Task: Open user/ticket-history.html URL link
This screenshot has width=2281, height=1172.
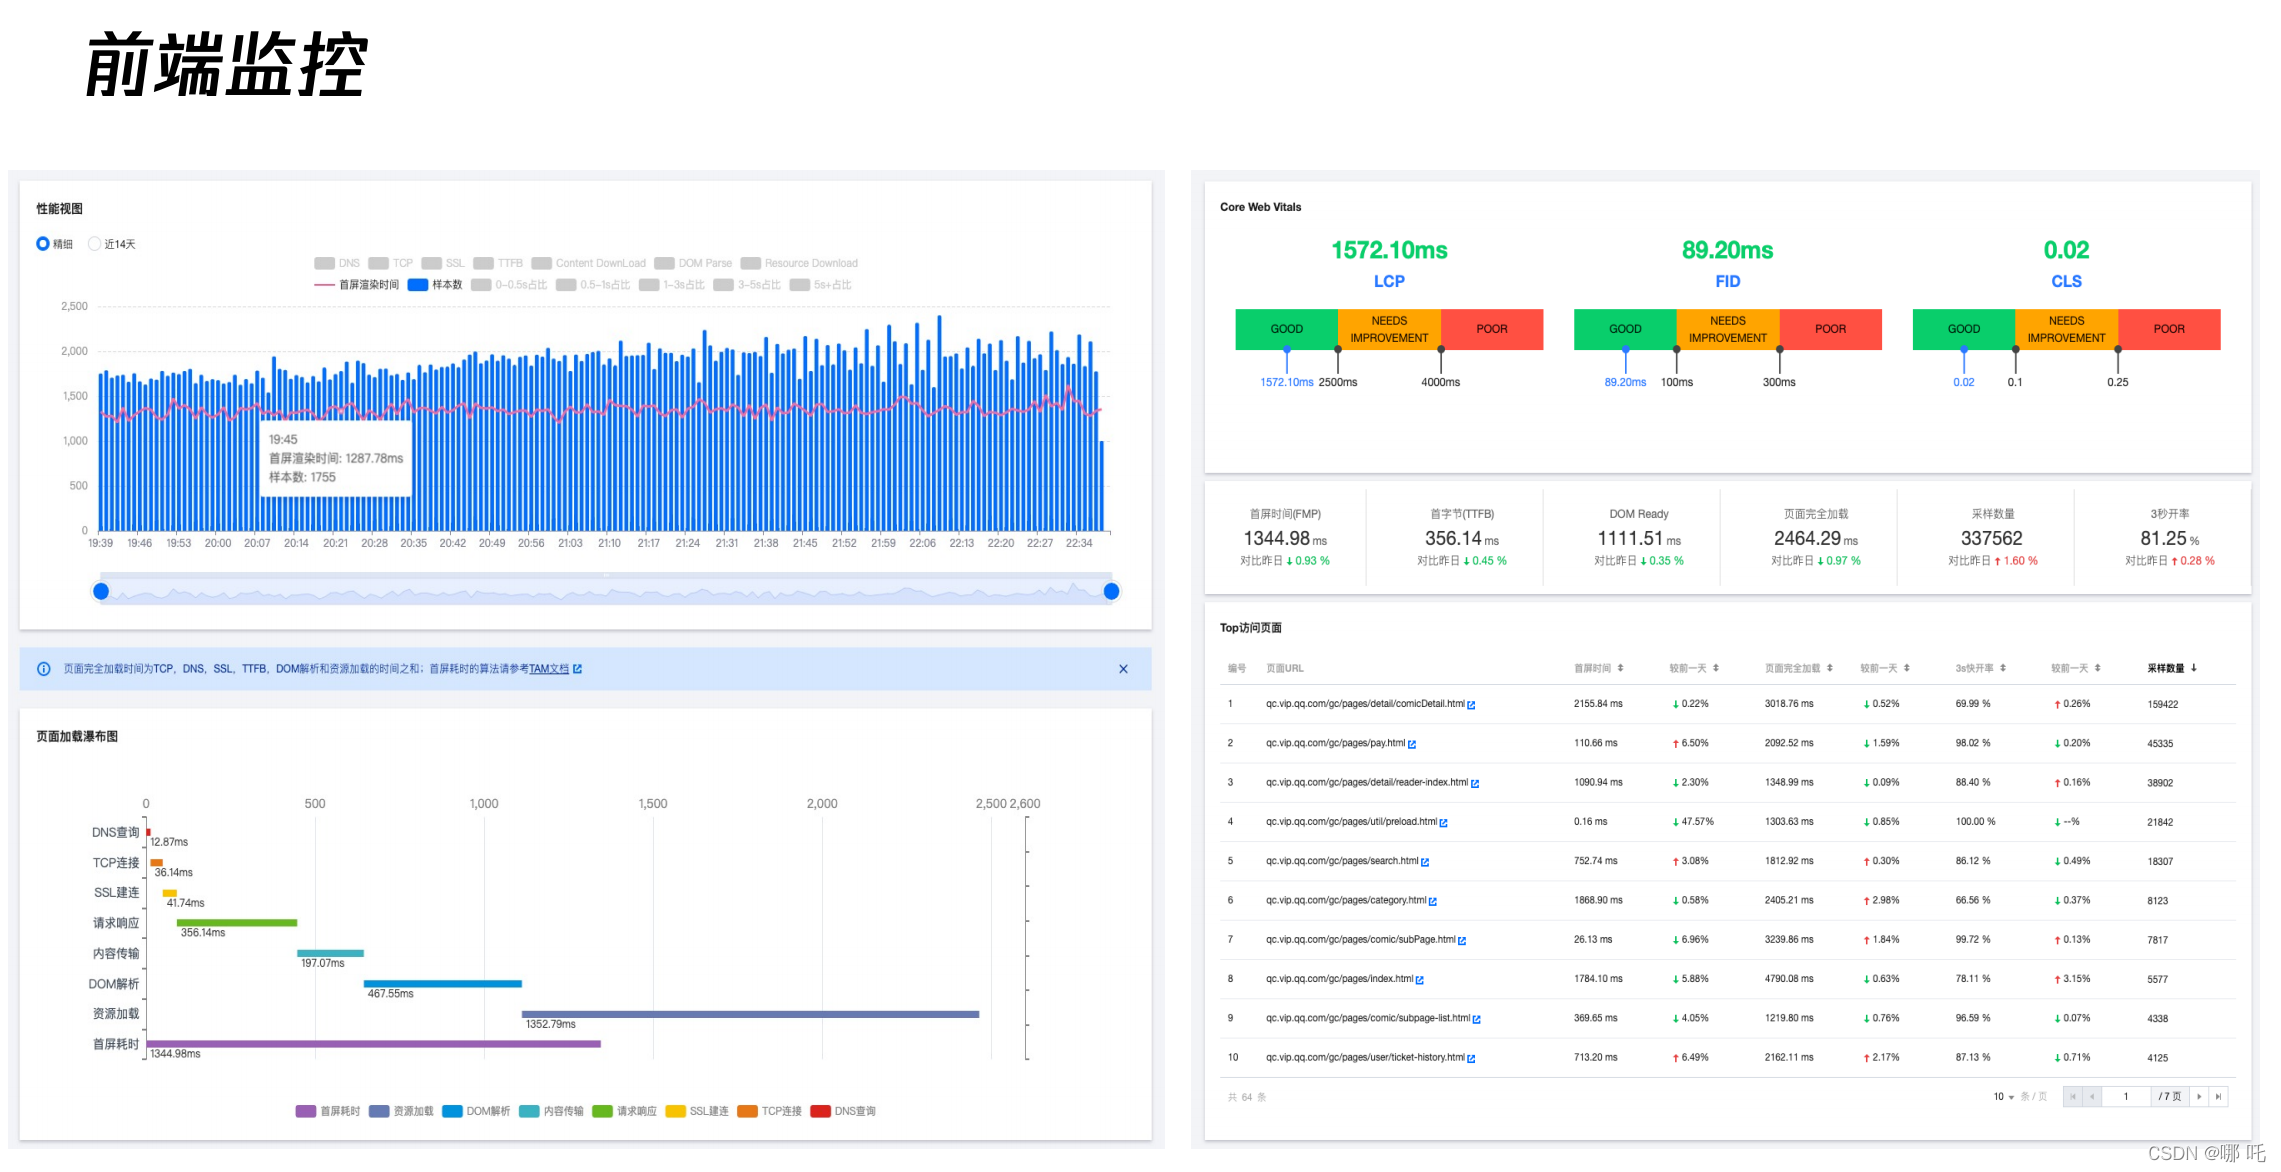Action: click(x=1365, y=1057)
